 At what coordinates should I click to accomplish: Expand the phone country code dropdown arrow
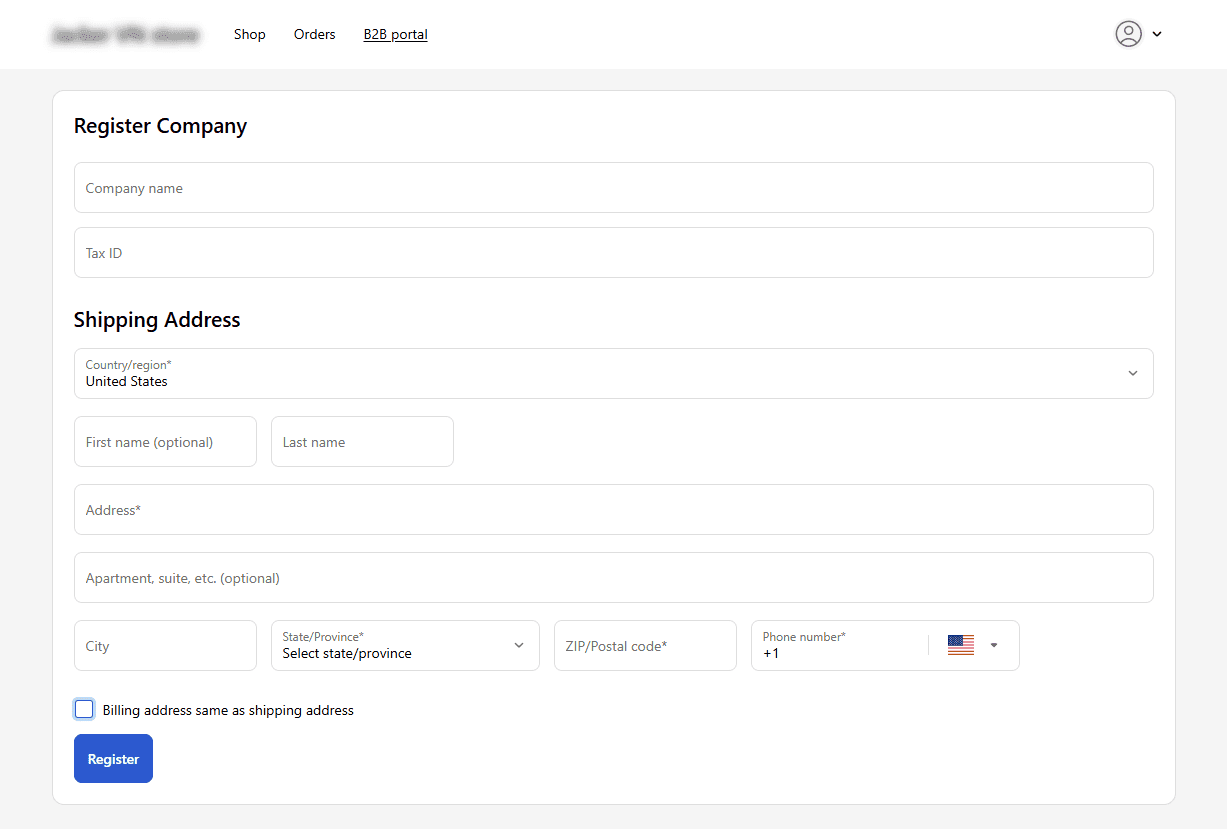(x=993, y=645)
